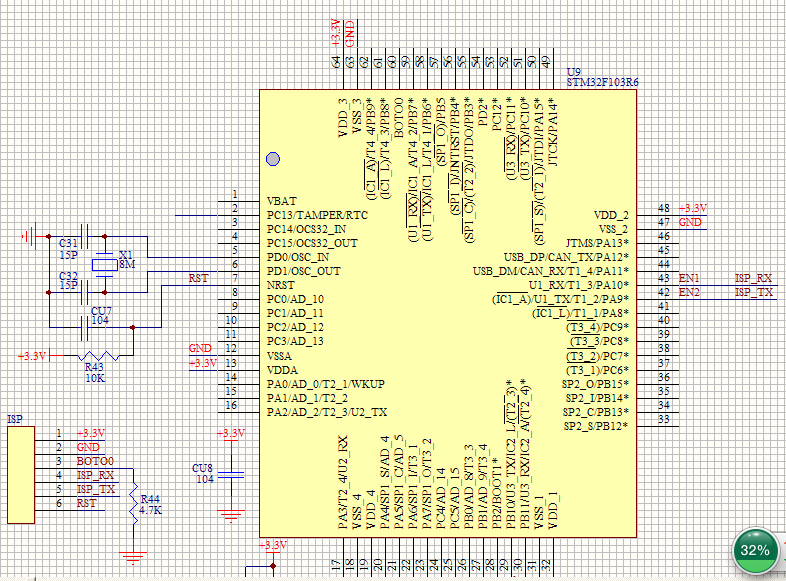Click the 8M value of crystal X1
This screenshot has width=786, height=581.
(127, 264)
